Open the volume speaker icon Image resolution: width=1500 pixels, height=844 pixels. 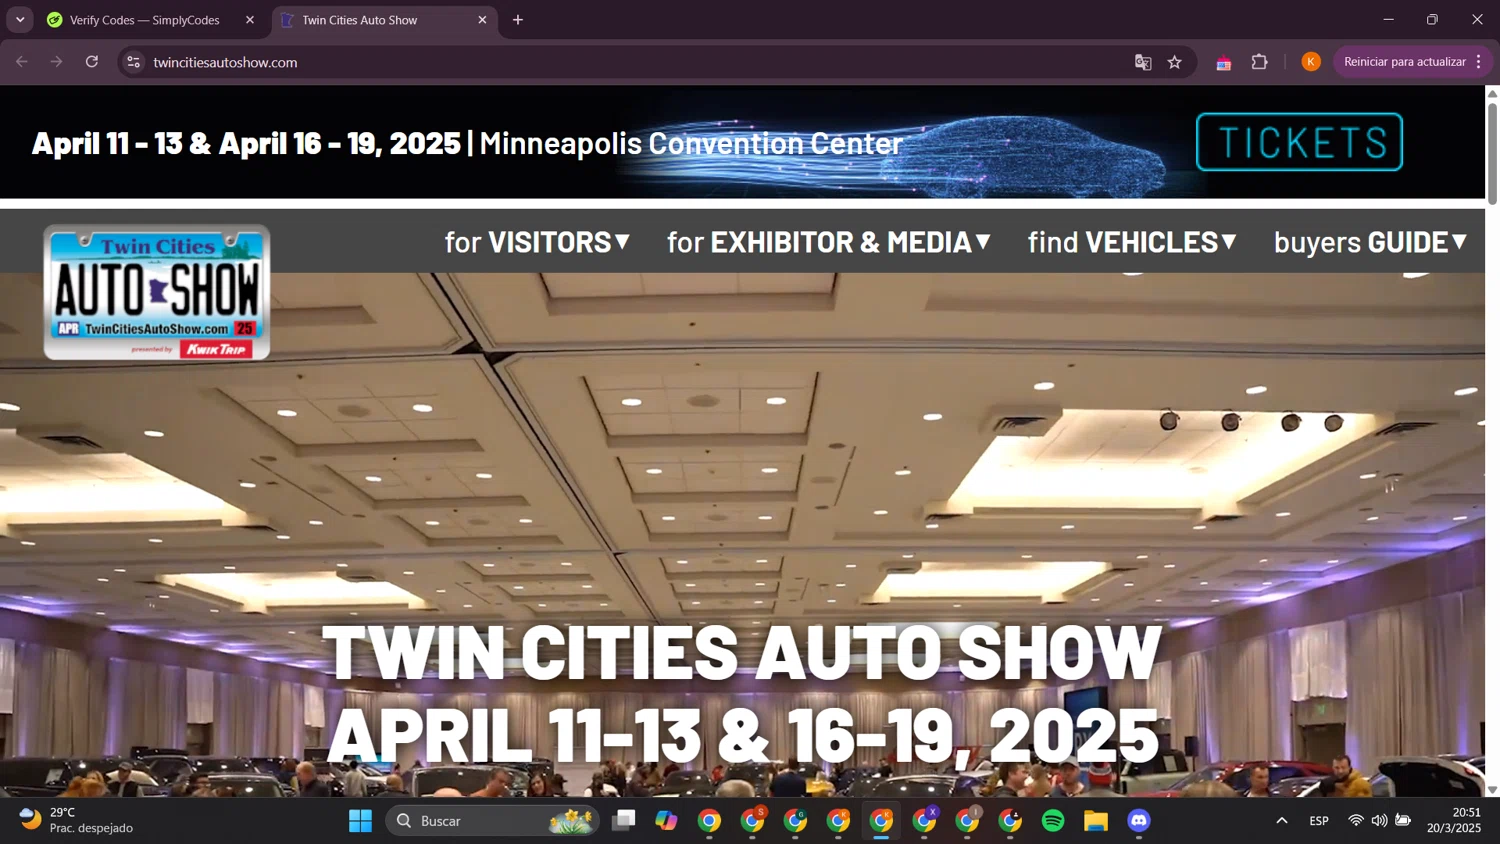(x=1379, y=820)
